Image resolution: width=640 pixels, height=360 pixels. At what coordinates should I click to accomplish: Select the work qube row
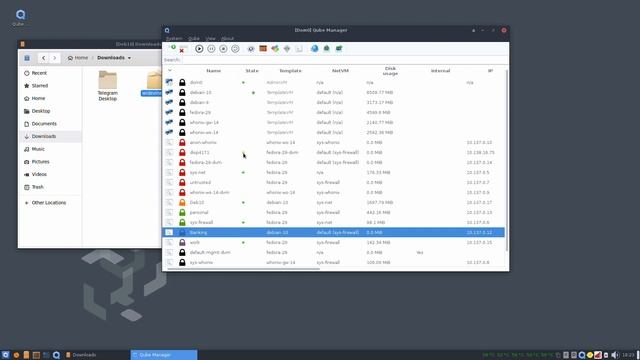334,242
